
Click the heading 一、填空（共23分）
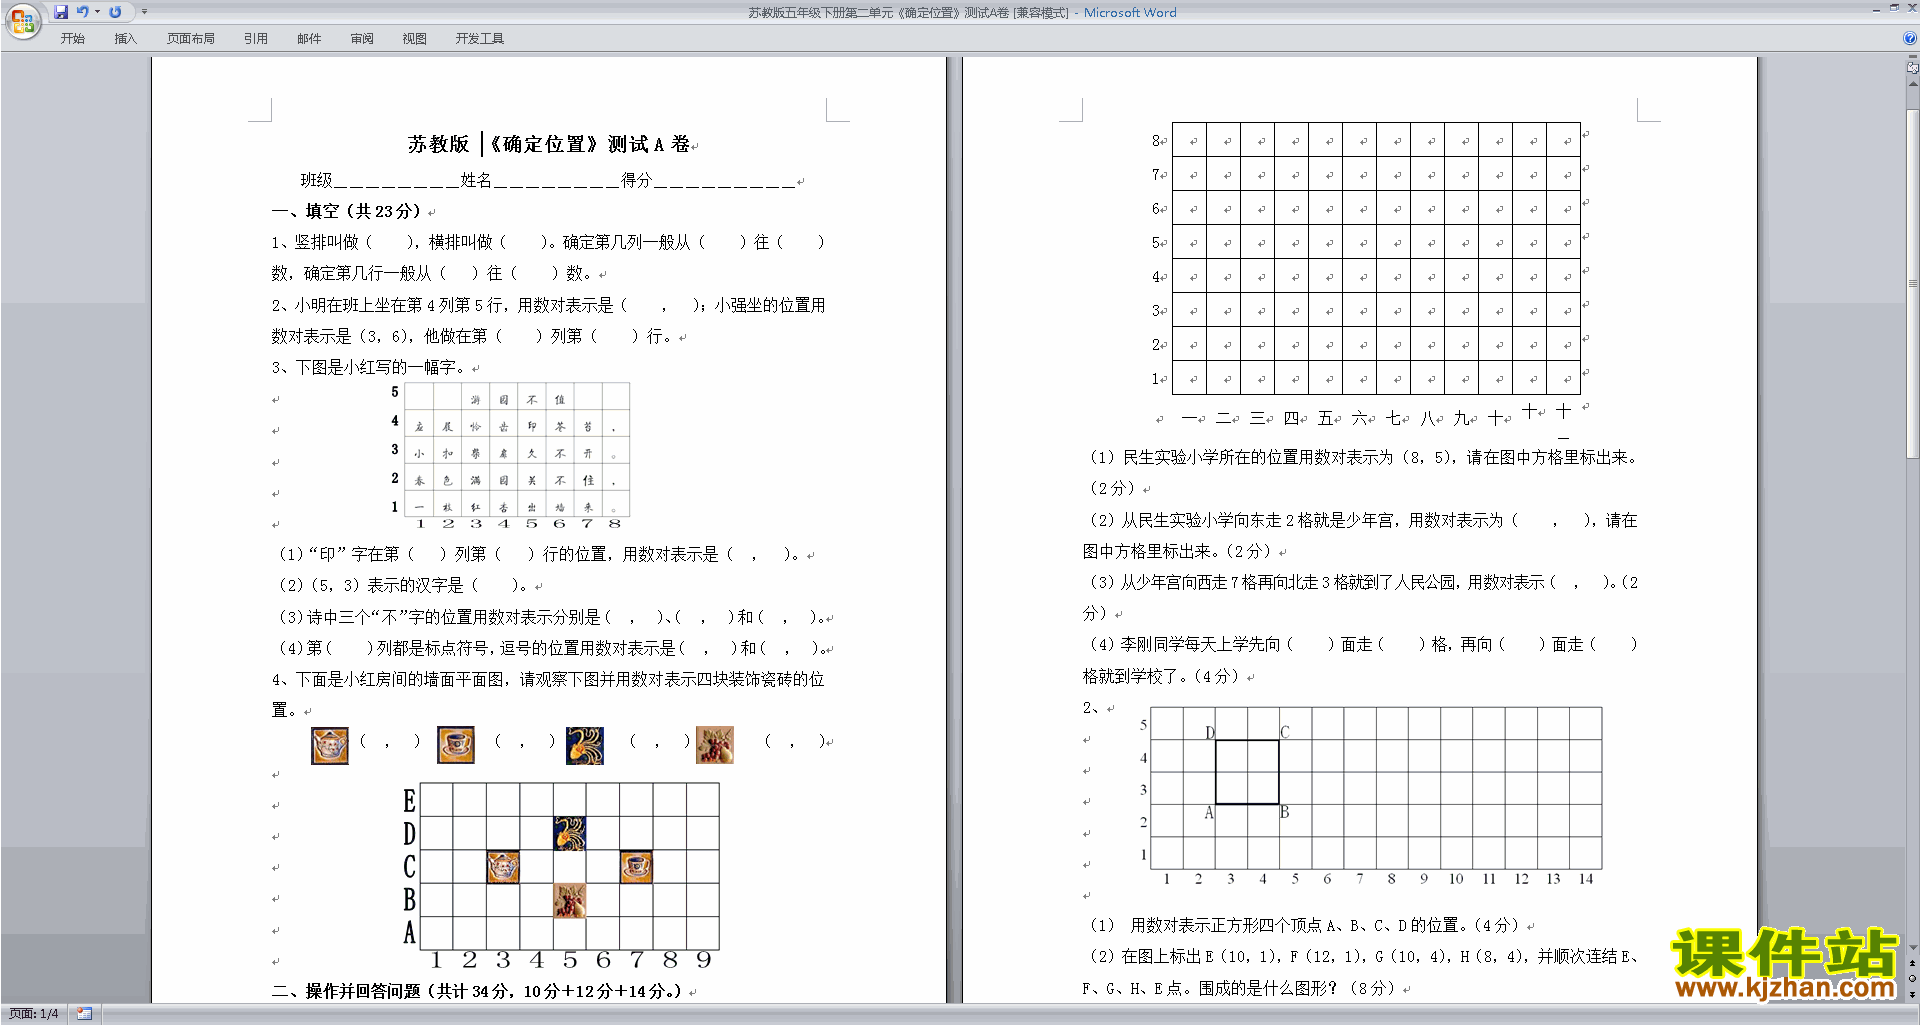click(x=347, y=211)
